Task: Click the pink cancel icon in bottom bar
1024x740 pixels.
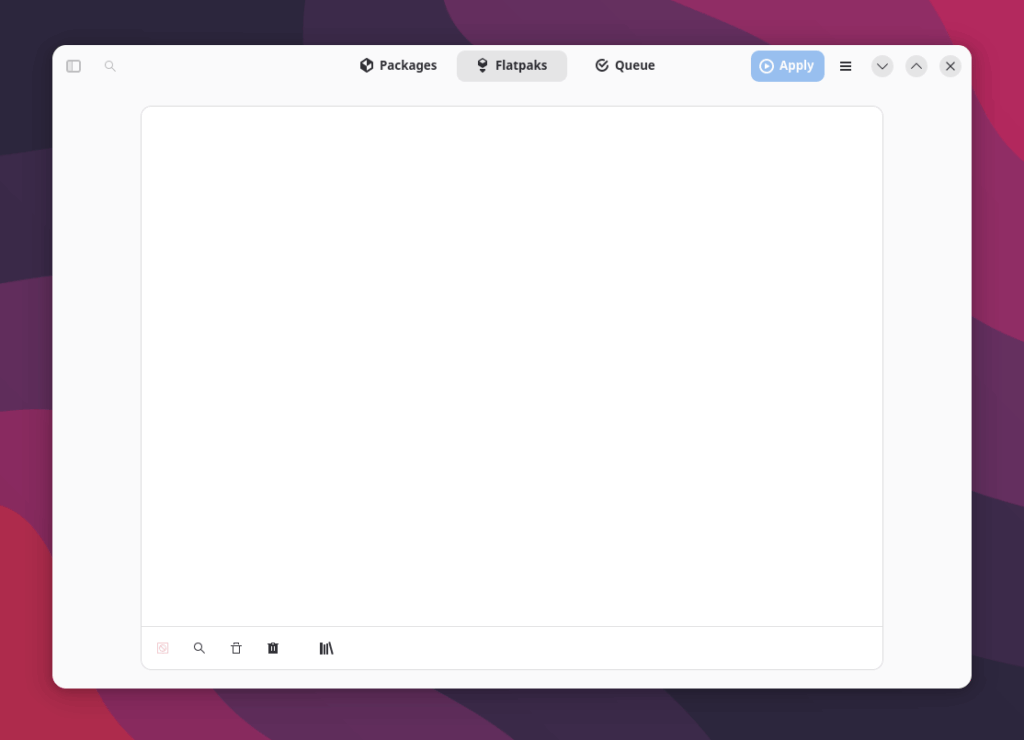Action: click(163, 648)
